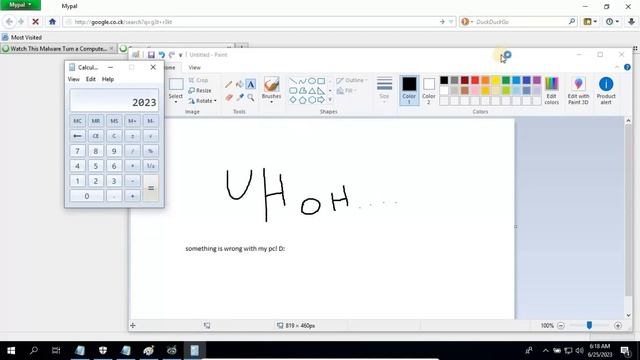Viewport: 640px width, 360px height.
Task: Select the Pencil tool in Paint
Action: 229,84
